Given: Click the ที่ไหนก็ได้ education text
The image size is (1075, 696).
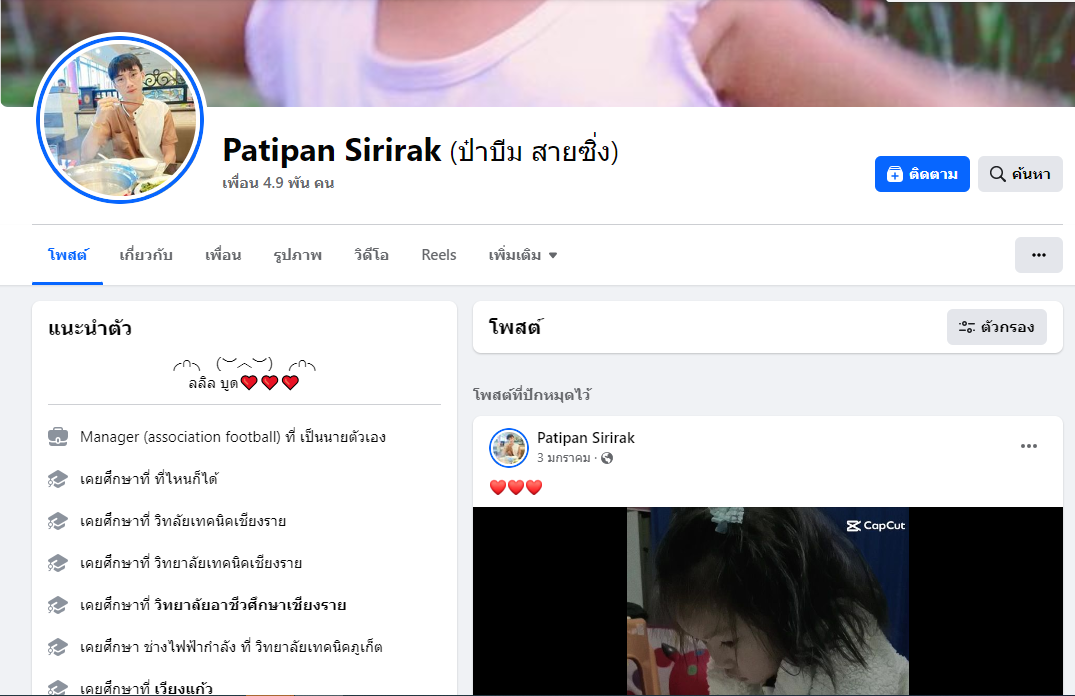Looking at the screenshot, I should coord(186,479).
